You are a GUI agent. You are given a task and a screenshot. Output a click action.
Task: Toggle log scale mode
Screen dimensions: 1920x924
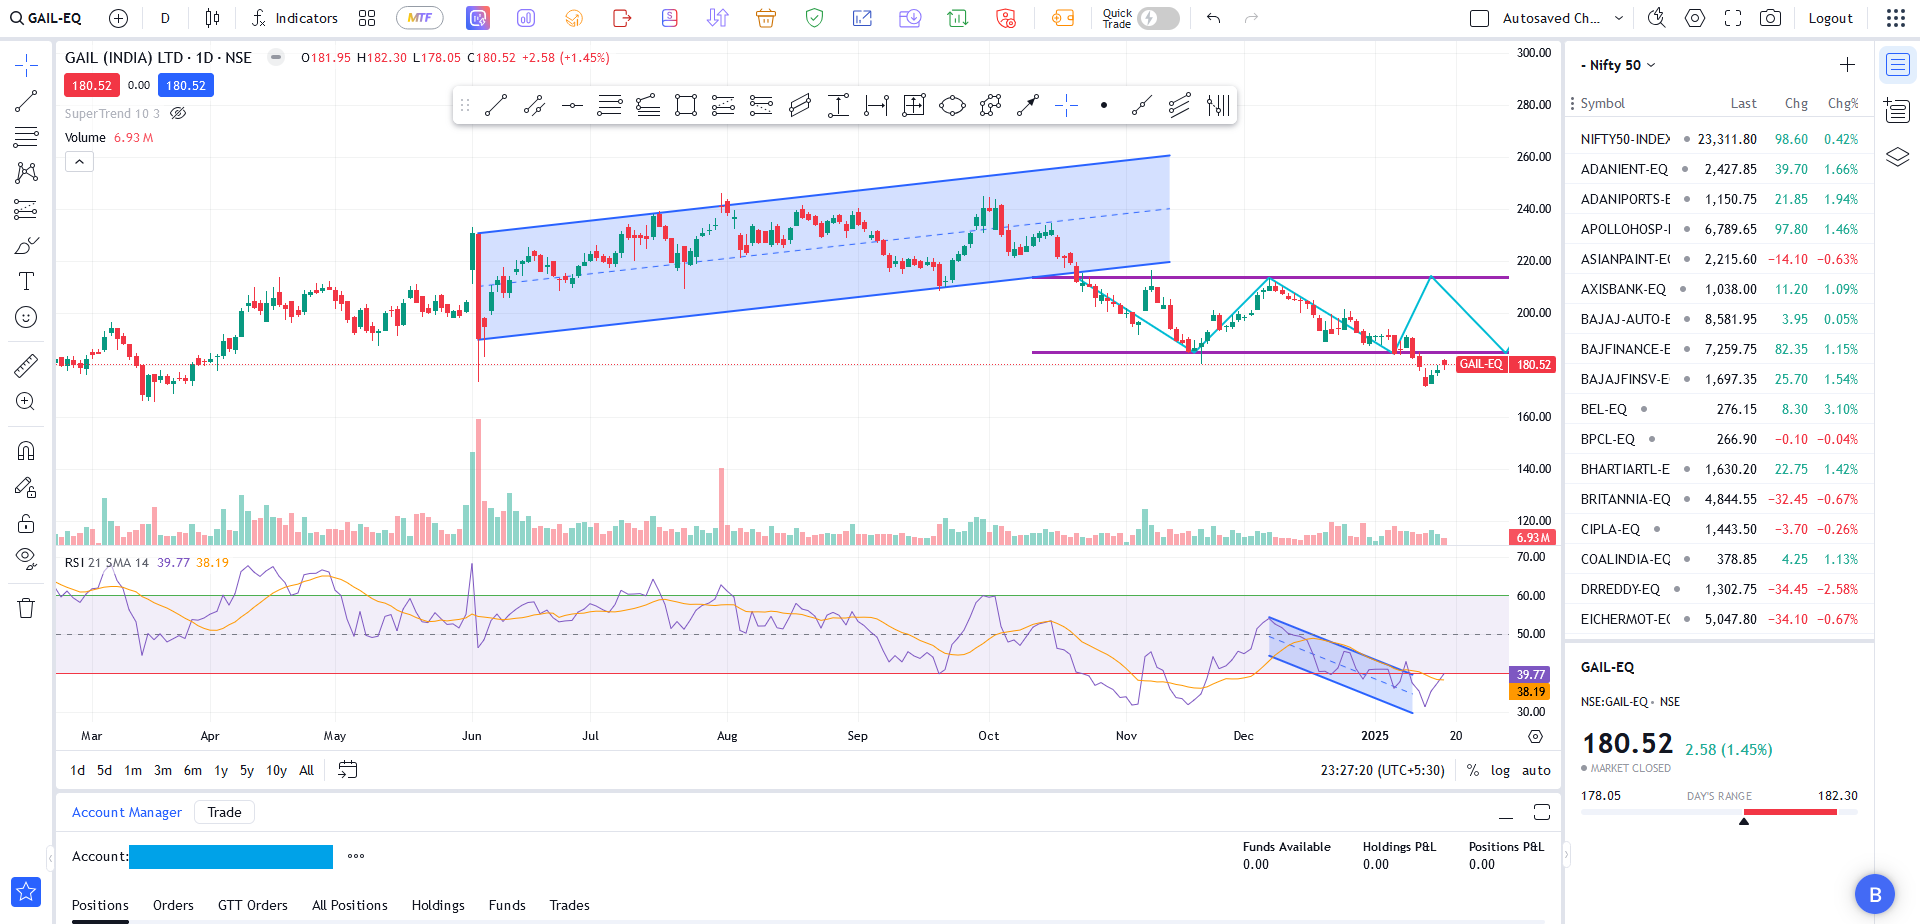pos(1500,770)
